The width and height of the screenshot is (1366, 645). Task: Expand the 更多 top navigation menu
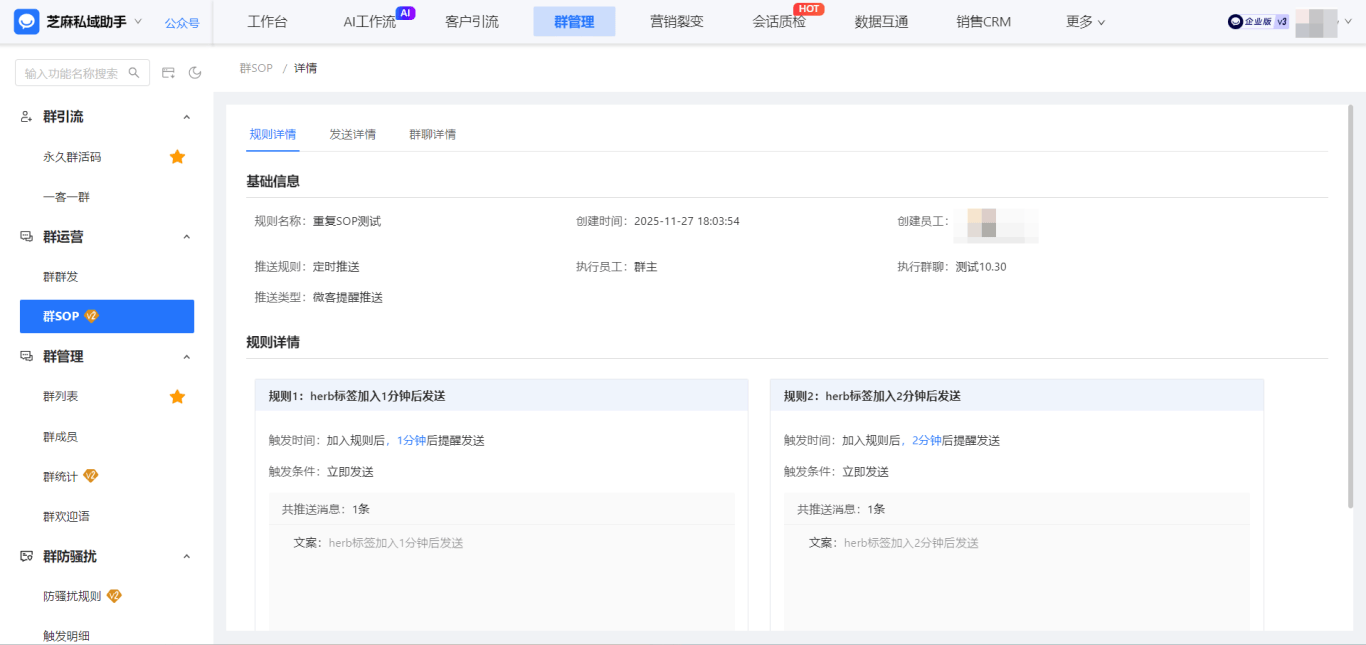pyautogui.click(x=1085, y=22)
